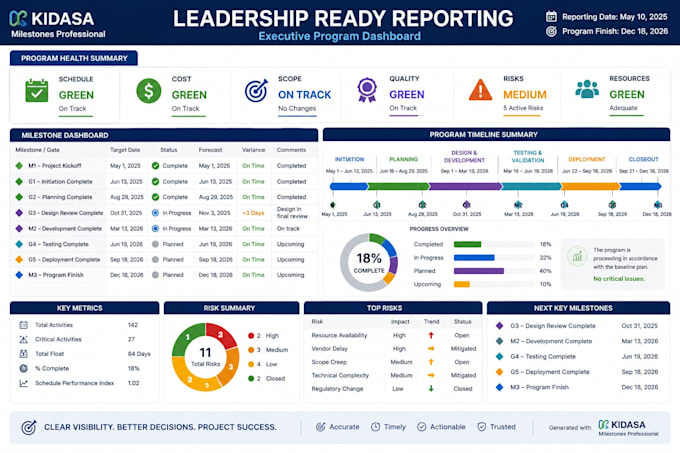The height and width of the screenshot is (453, 680).
Task: Click the May 1, 2025 timeline milestone marker
Action: click(x=333, y=205)
